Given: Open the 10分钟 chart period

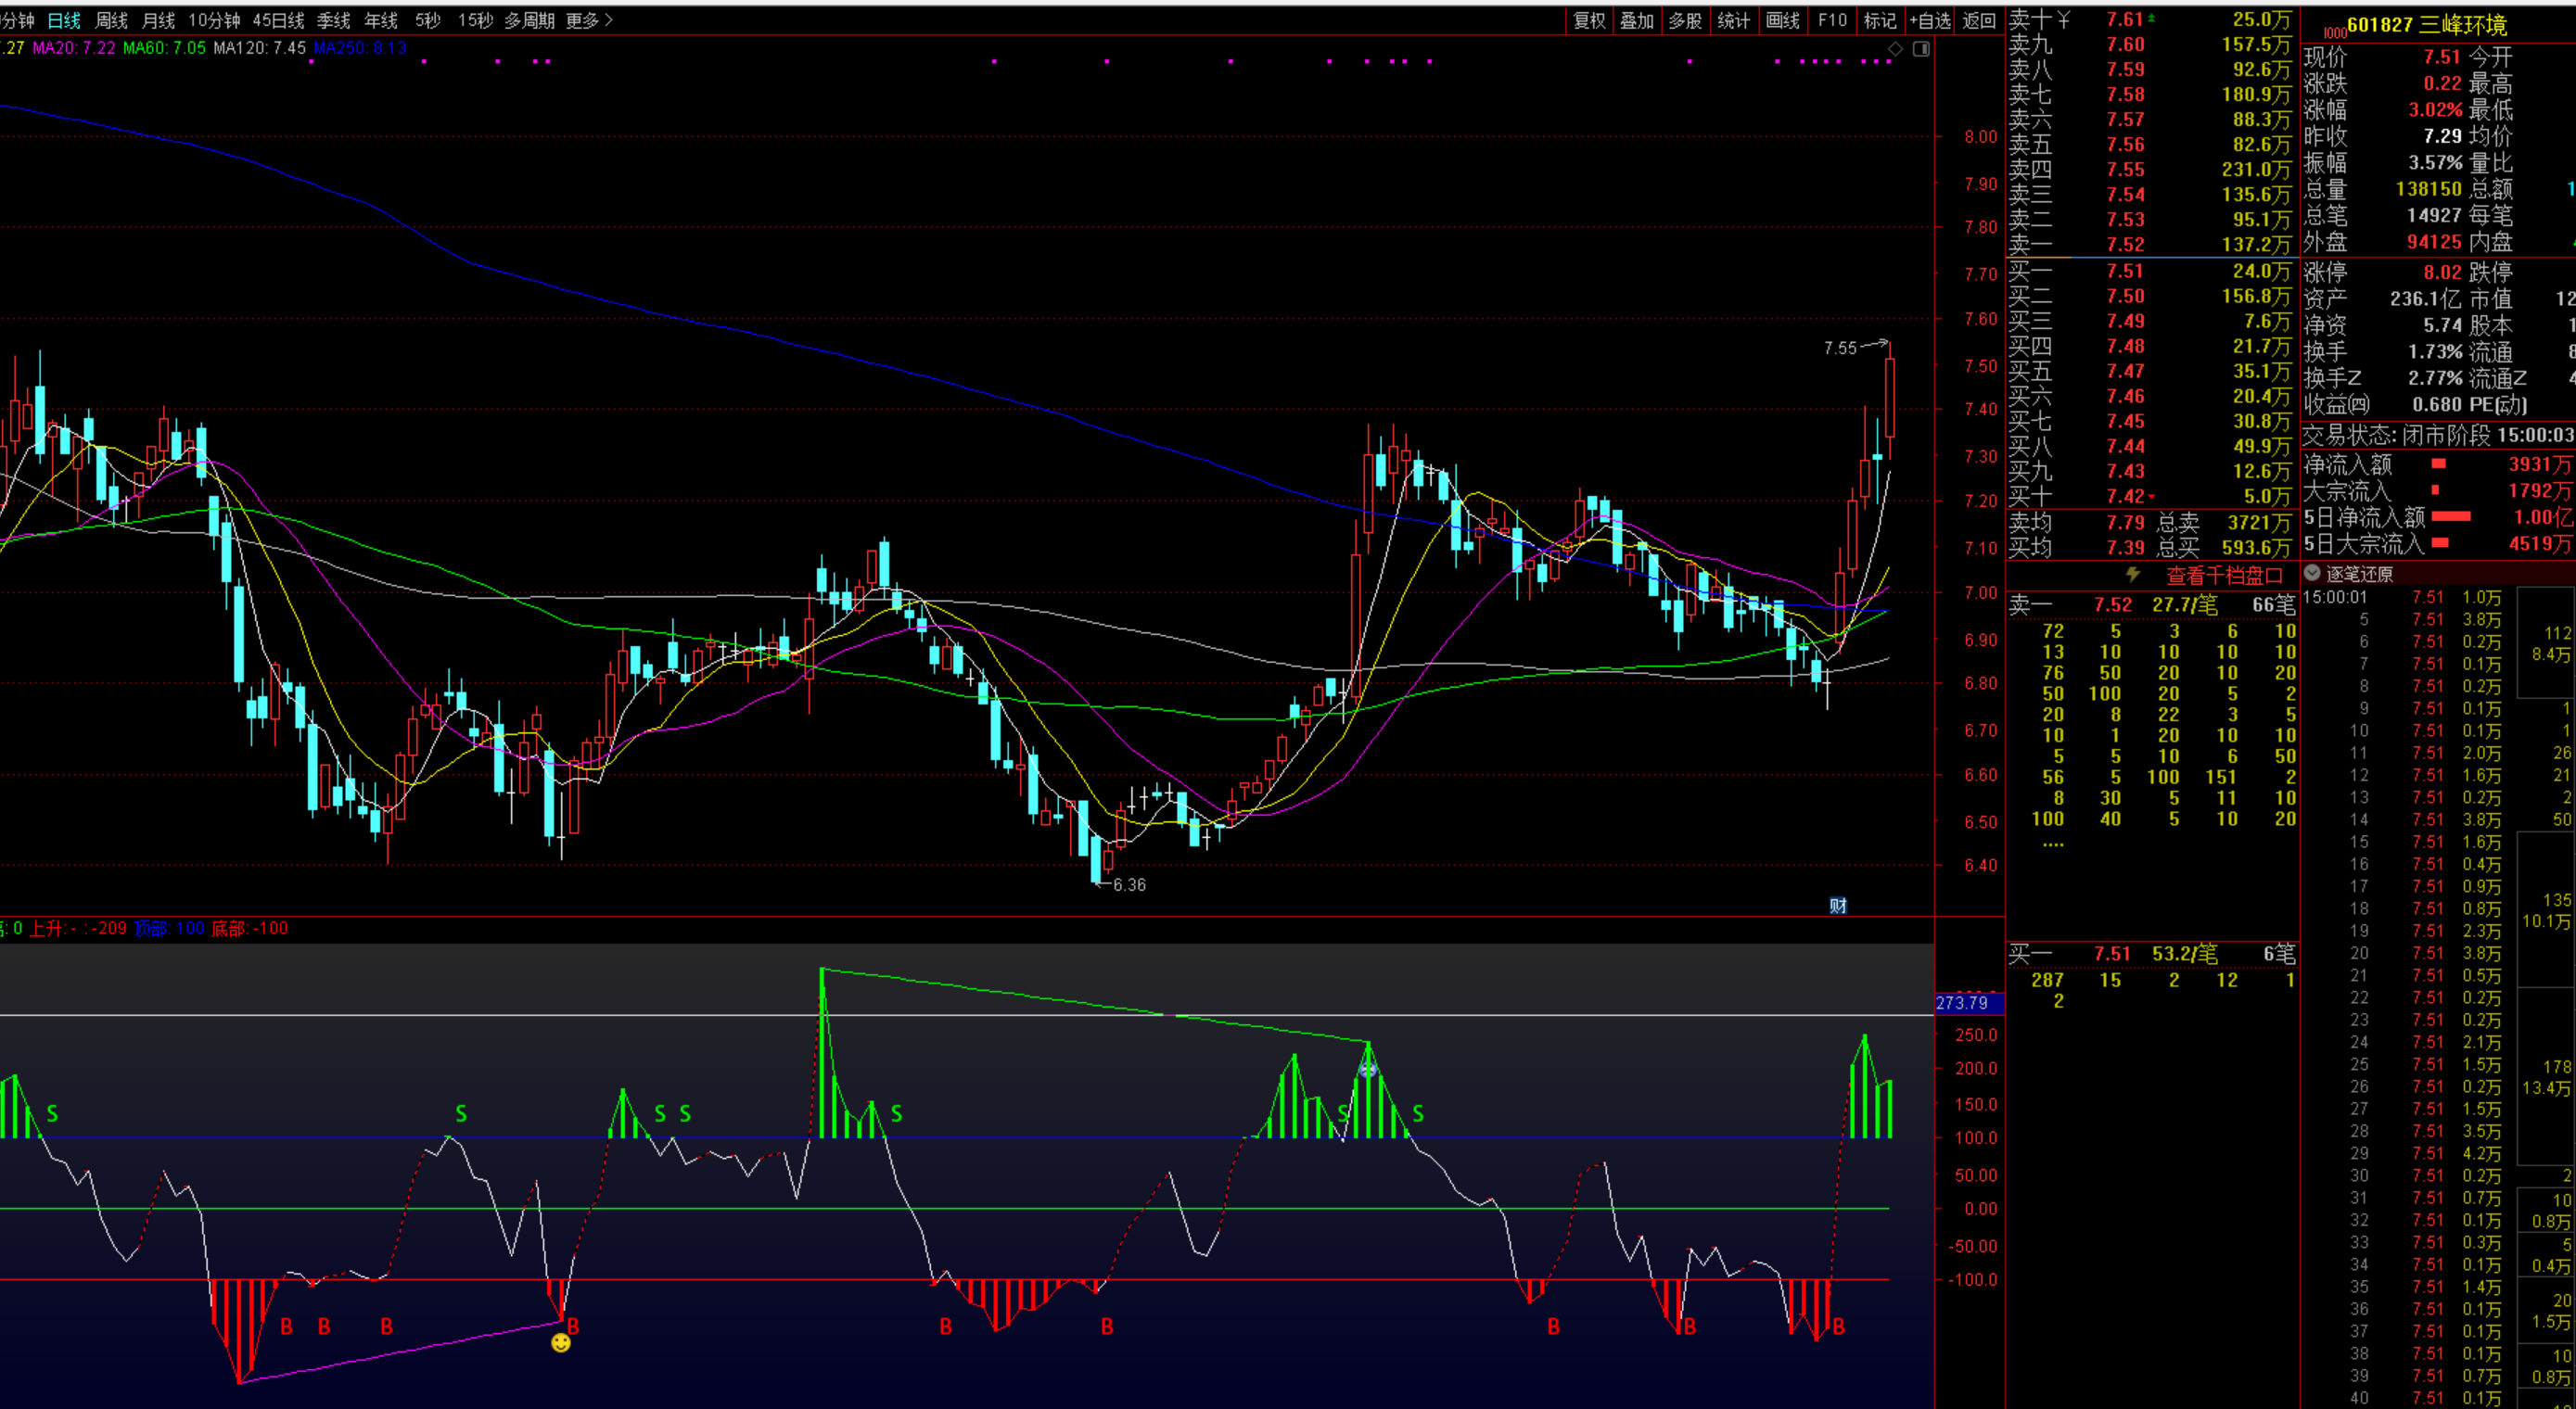Looking at the screenshot, I should (x=214, y=20).
